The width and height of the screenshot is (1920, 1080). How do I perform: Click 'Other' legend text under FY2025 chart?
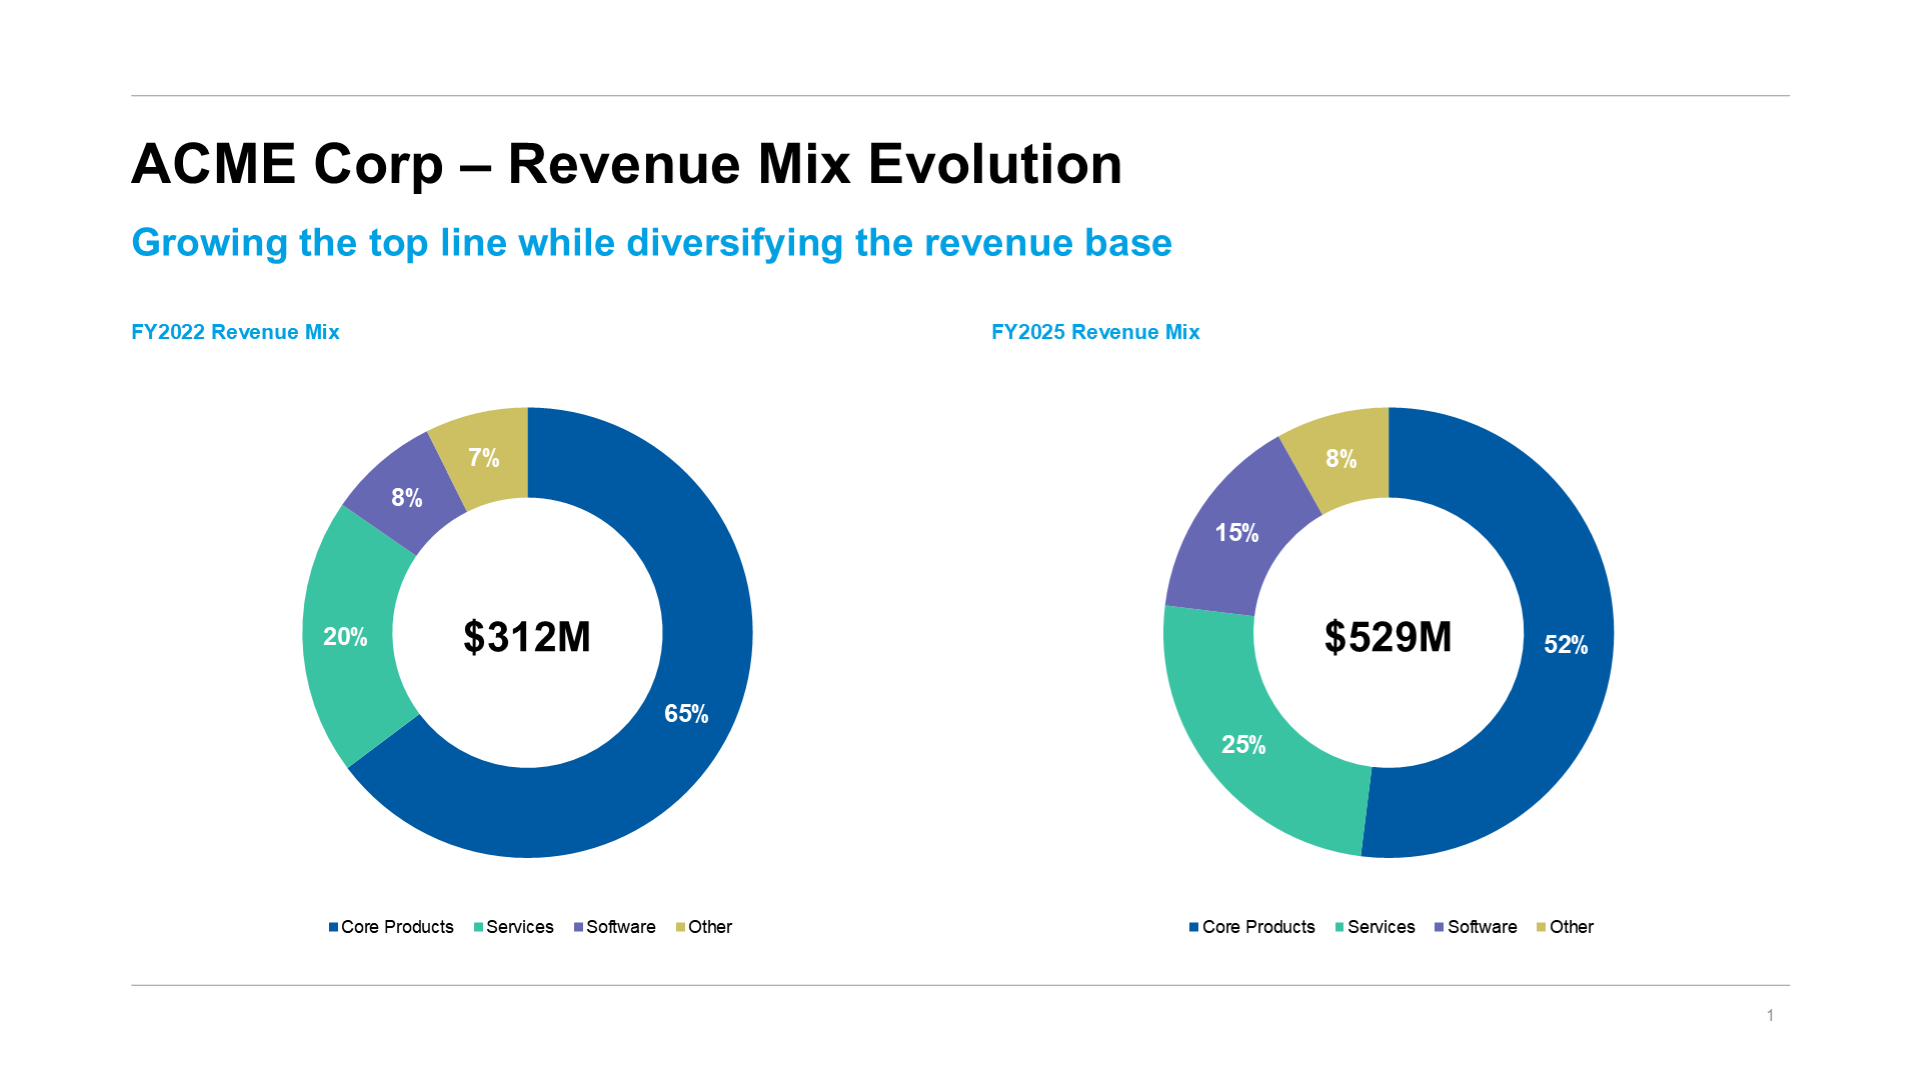(x=1571, y=927)
